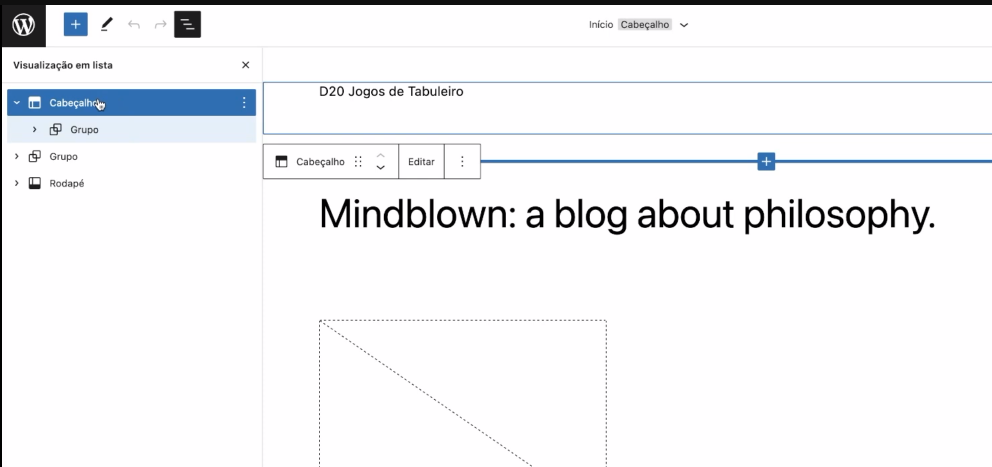992x467 pixels.
Task: Click the blue plus inserter on divider line
Action: click(x=766, y=161)
